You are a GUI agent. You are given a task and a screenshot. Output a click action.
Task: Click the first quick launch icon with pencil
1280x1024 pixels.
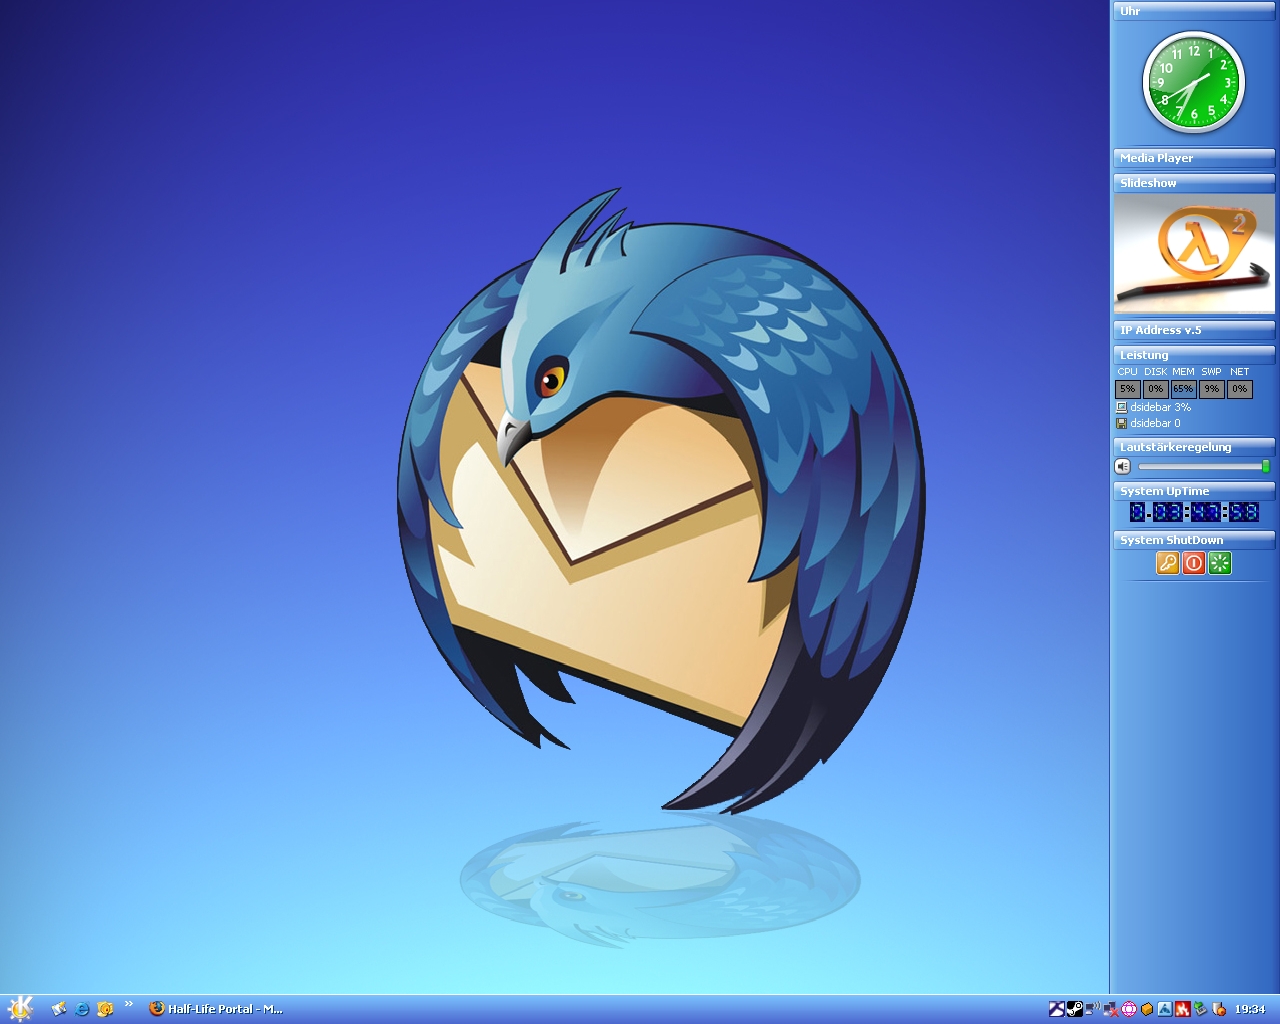[x=59, y=1009]
